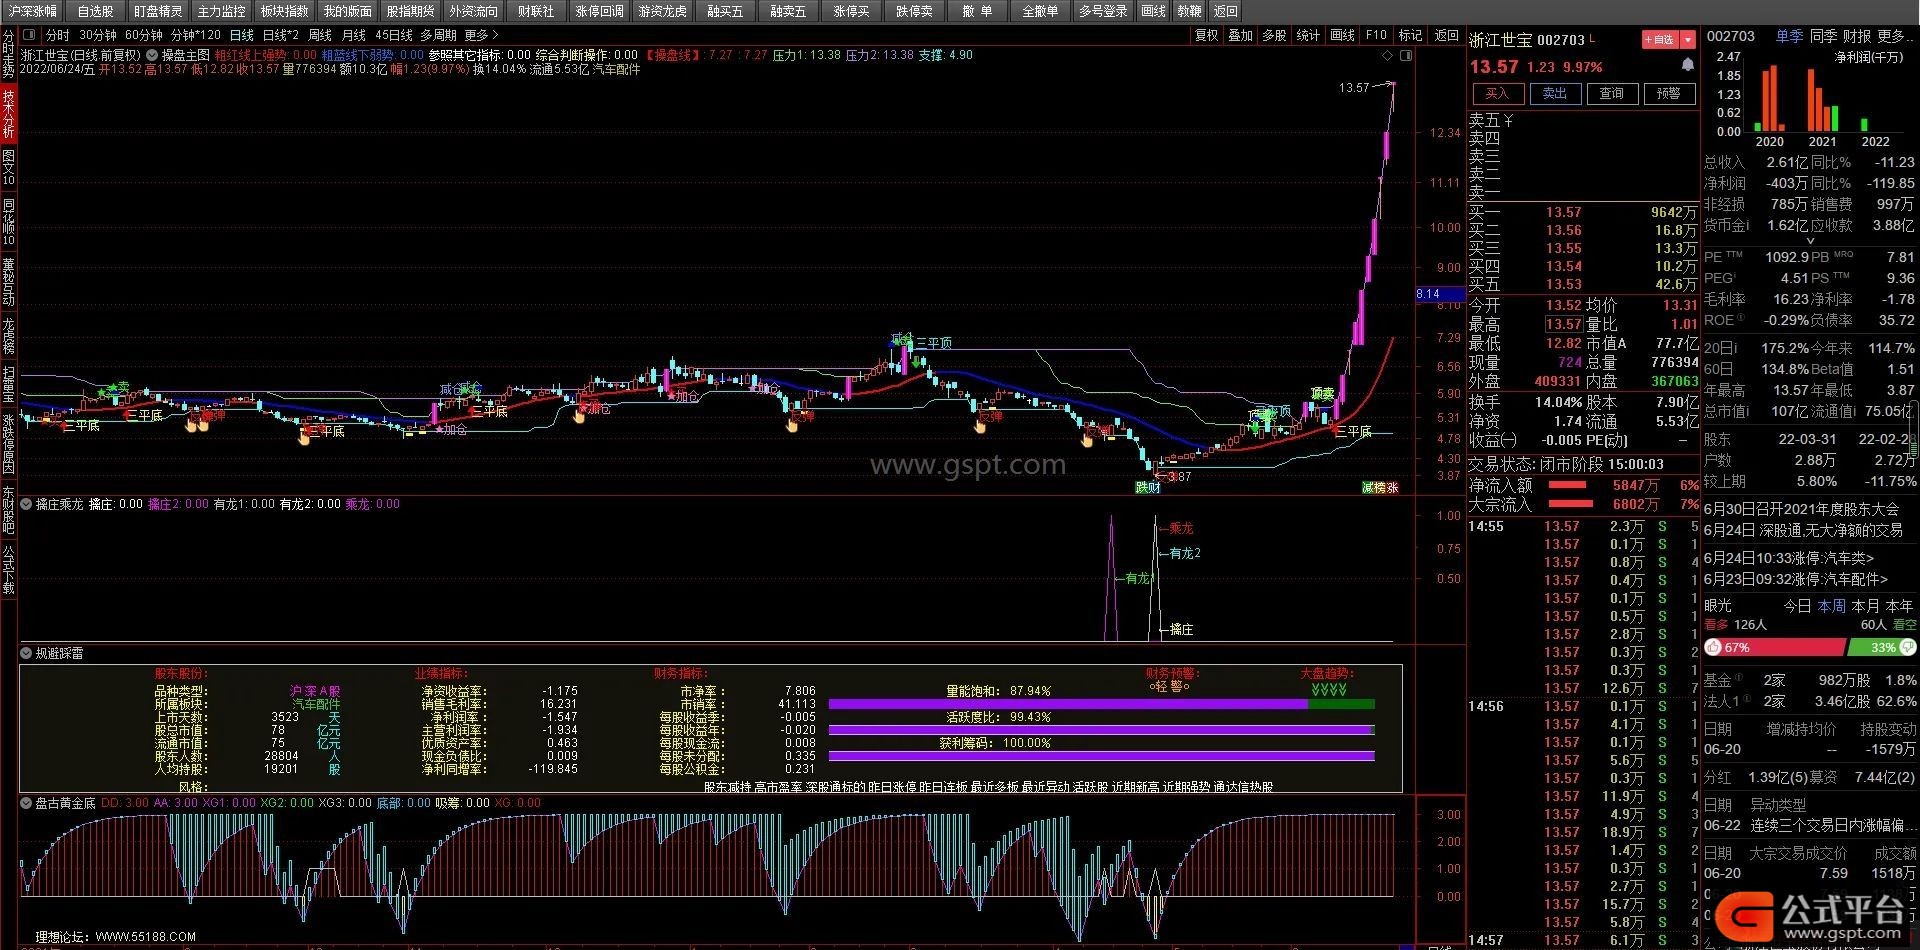Expand the 更多 periods menu
The image size is (1920, 950).
click(x=480, y=35)
